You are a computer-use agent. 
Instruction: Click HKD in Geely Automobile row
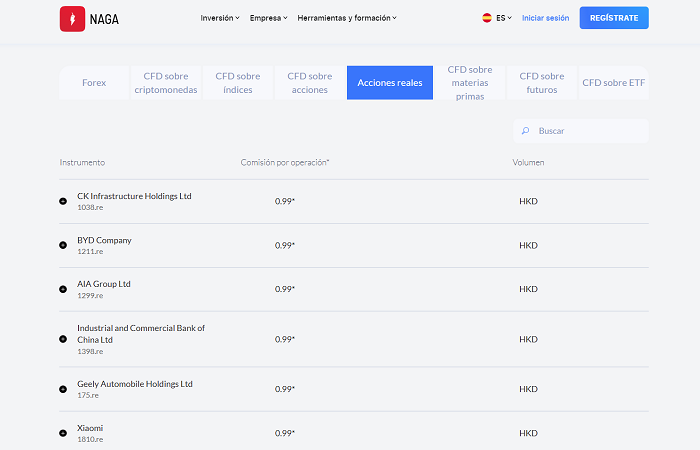click(528, 389)
